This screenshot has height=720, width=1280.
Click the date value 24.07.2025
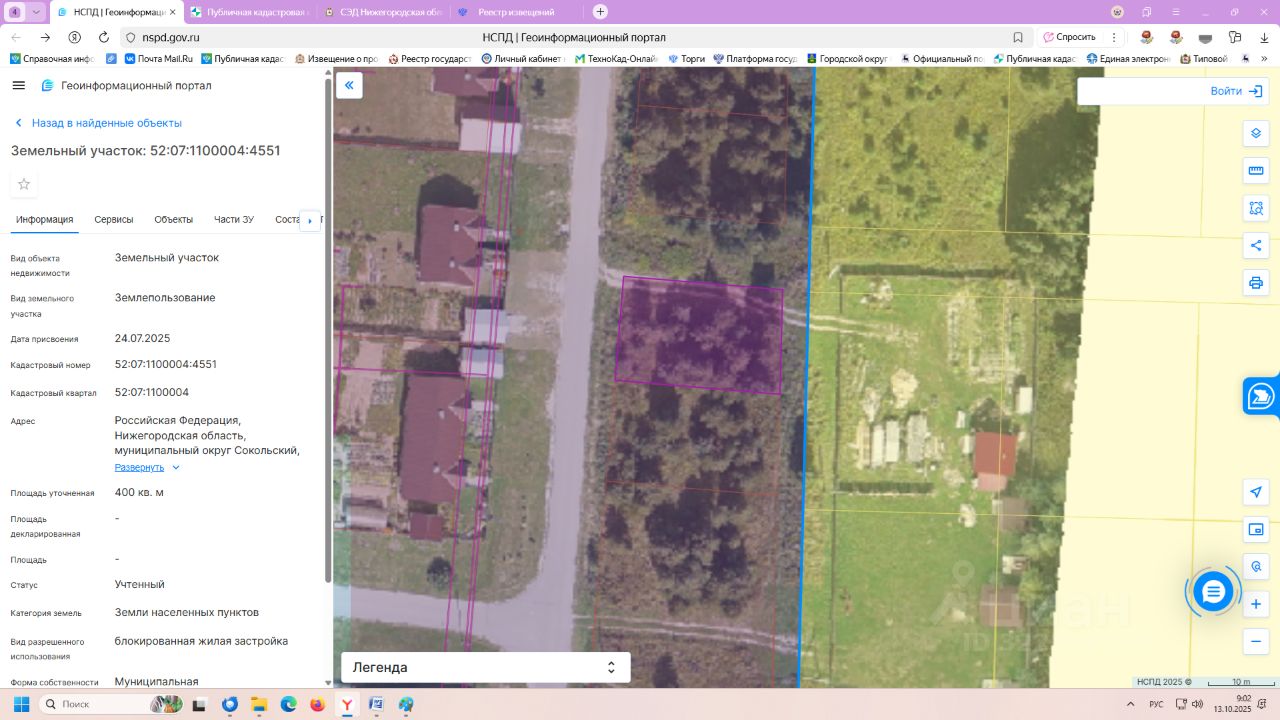point(143,338)
